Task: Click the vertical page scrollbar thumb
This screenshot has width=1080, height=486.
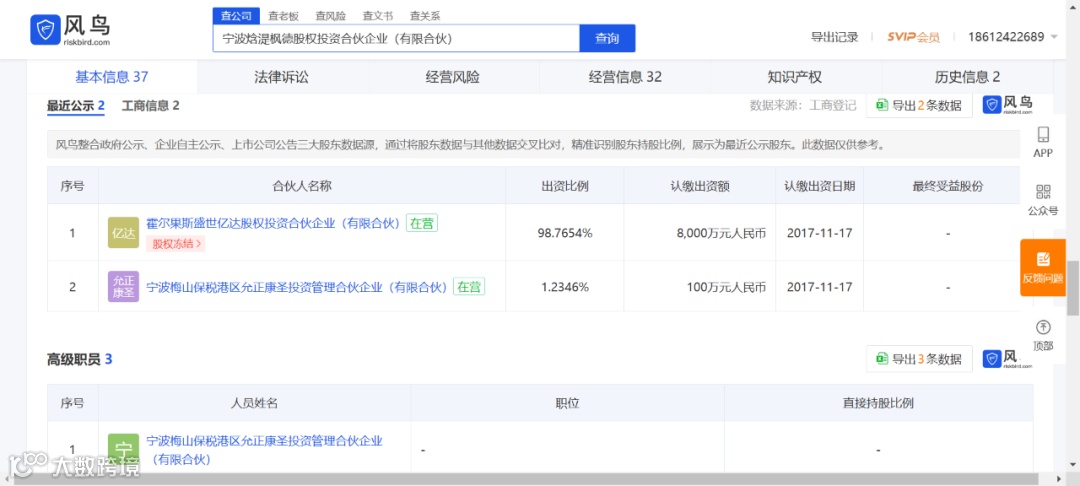Action: tap(1073, 288)
